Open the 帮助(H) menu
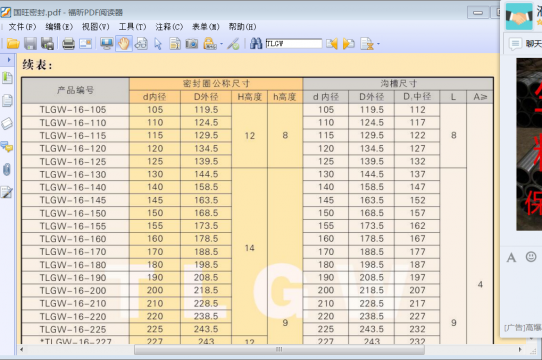542x360 pixels. (242, 27)
